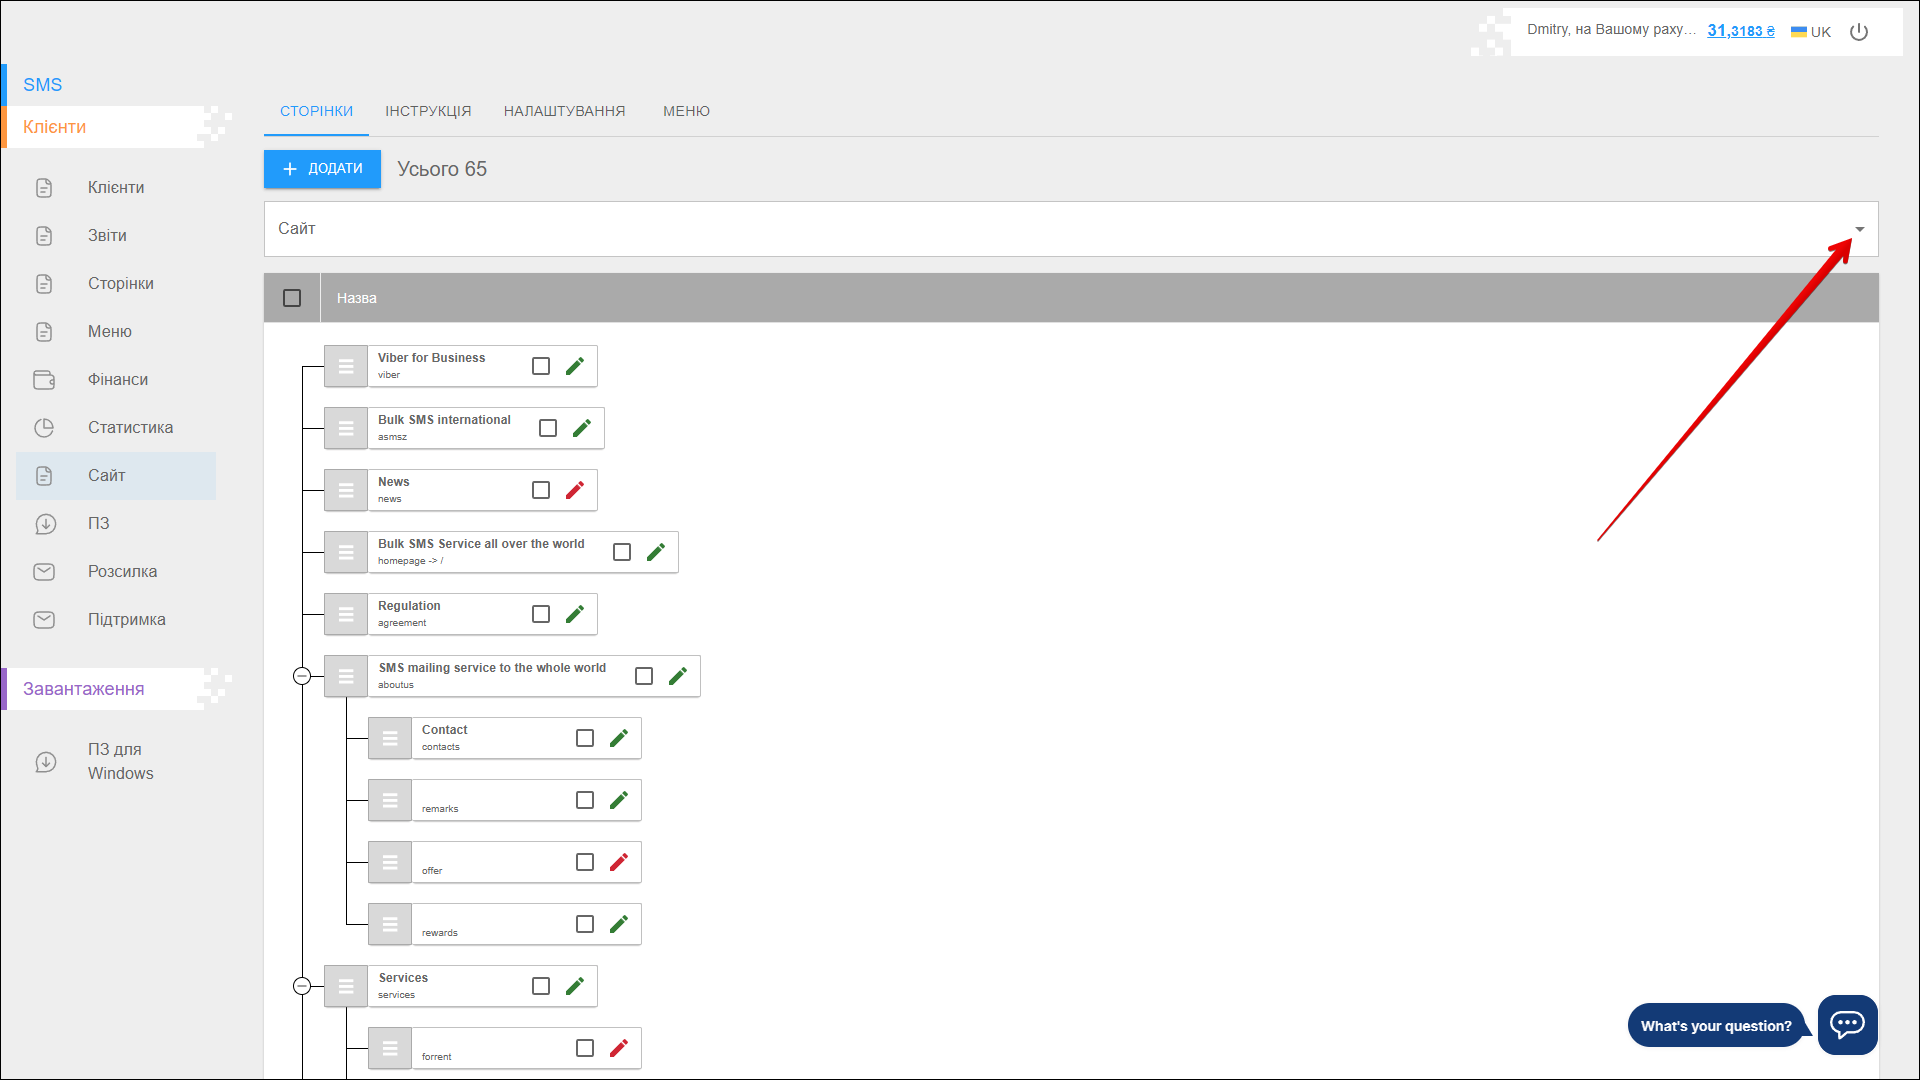Collapse the Services tree node

[x=302, y=986]
